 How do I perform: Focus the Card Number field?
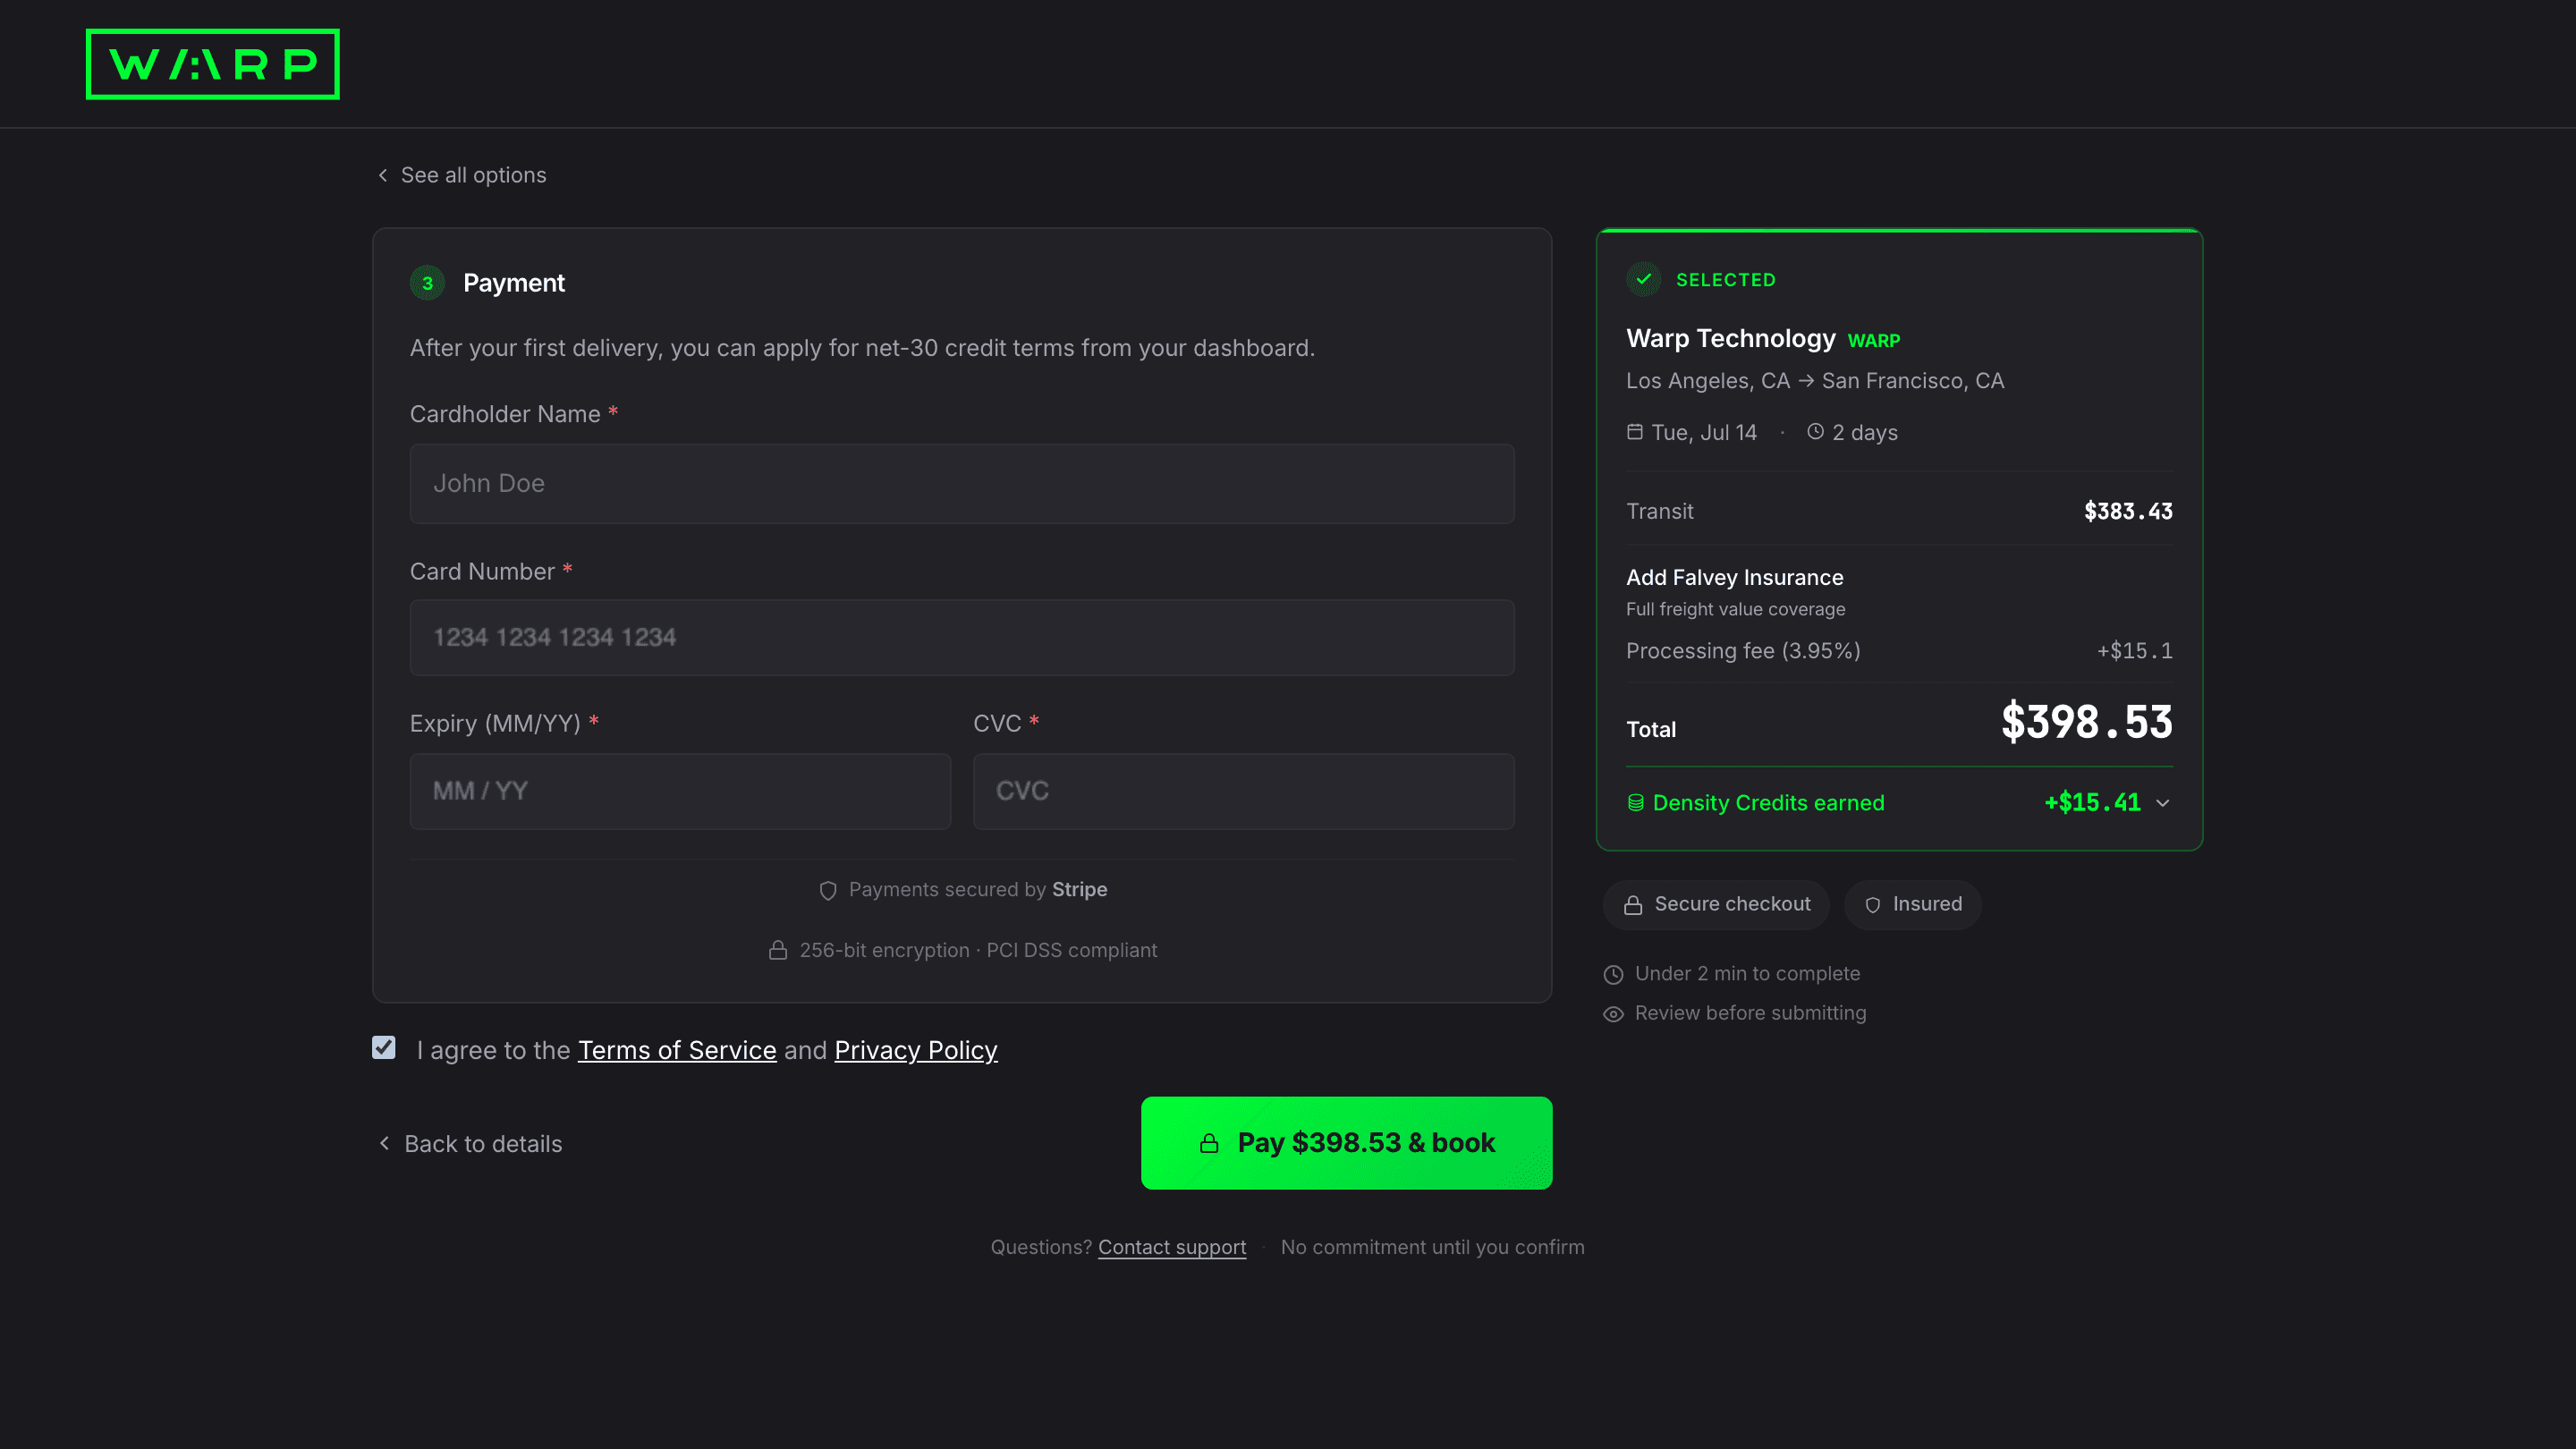click(x=961, y=637)
